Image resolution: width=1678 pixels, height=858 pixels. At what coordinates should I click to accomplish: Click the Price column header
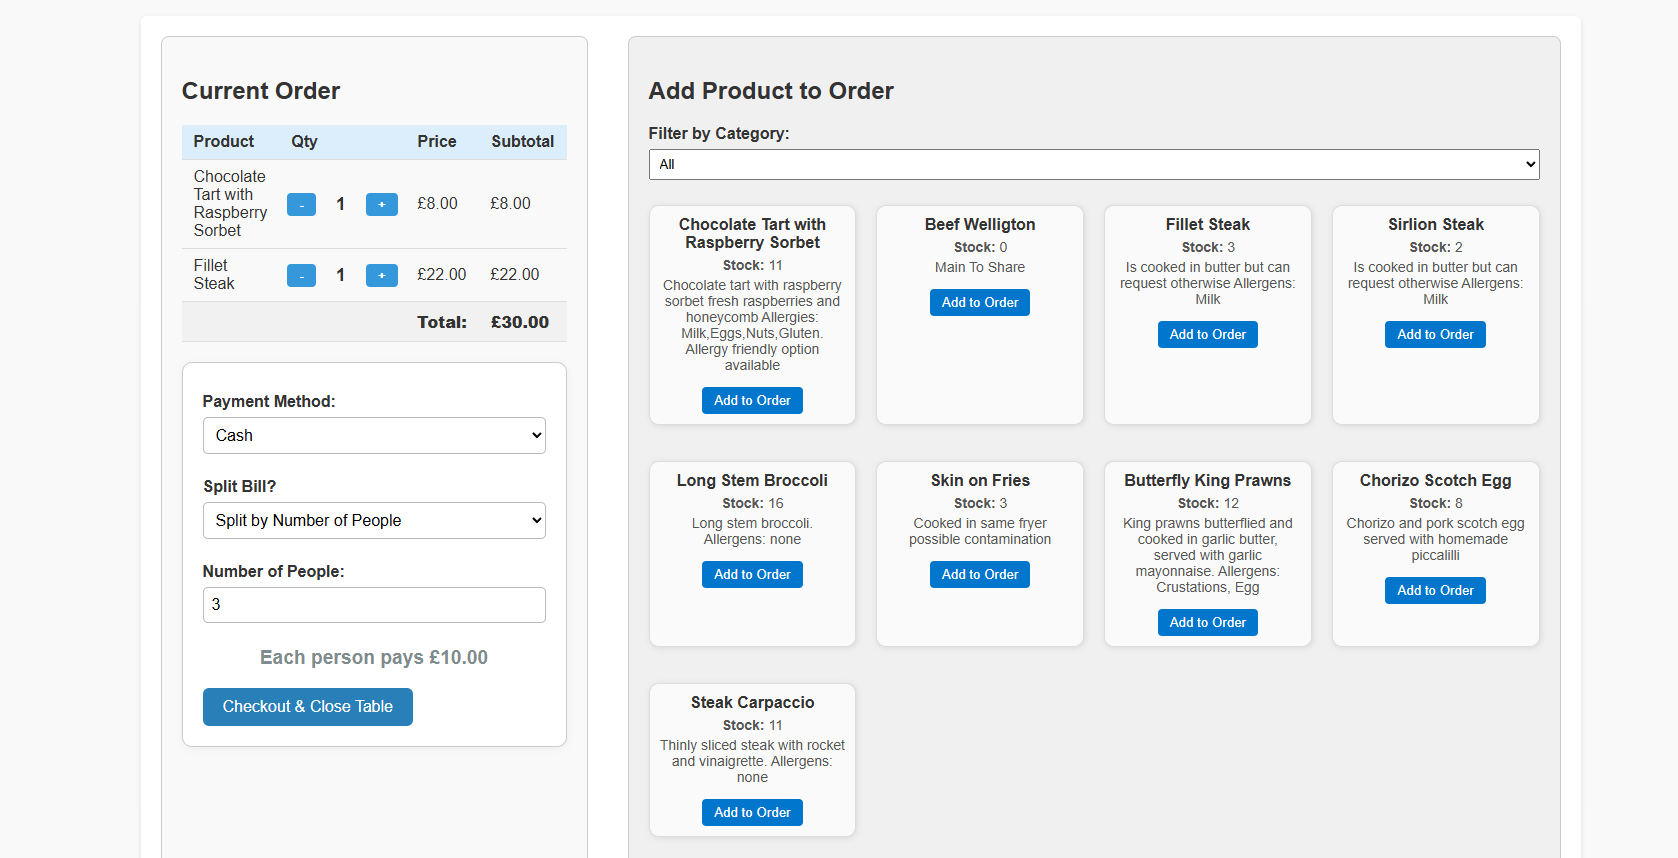pos(437,142)
